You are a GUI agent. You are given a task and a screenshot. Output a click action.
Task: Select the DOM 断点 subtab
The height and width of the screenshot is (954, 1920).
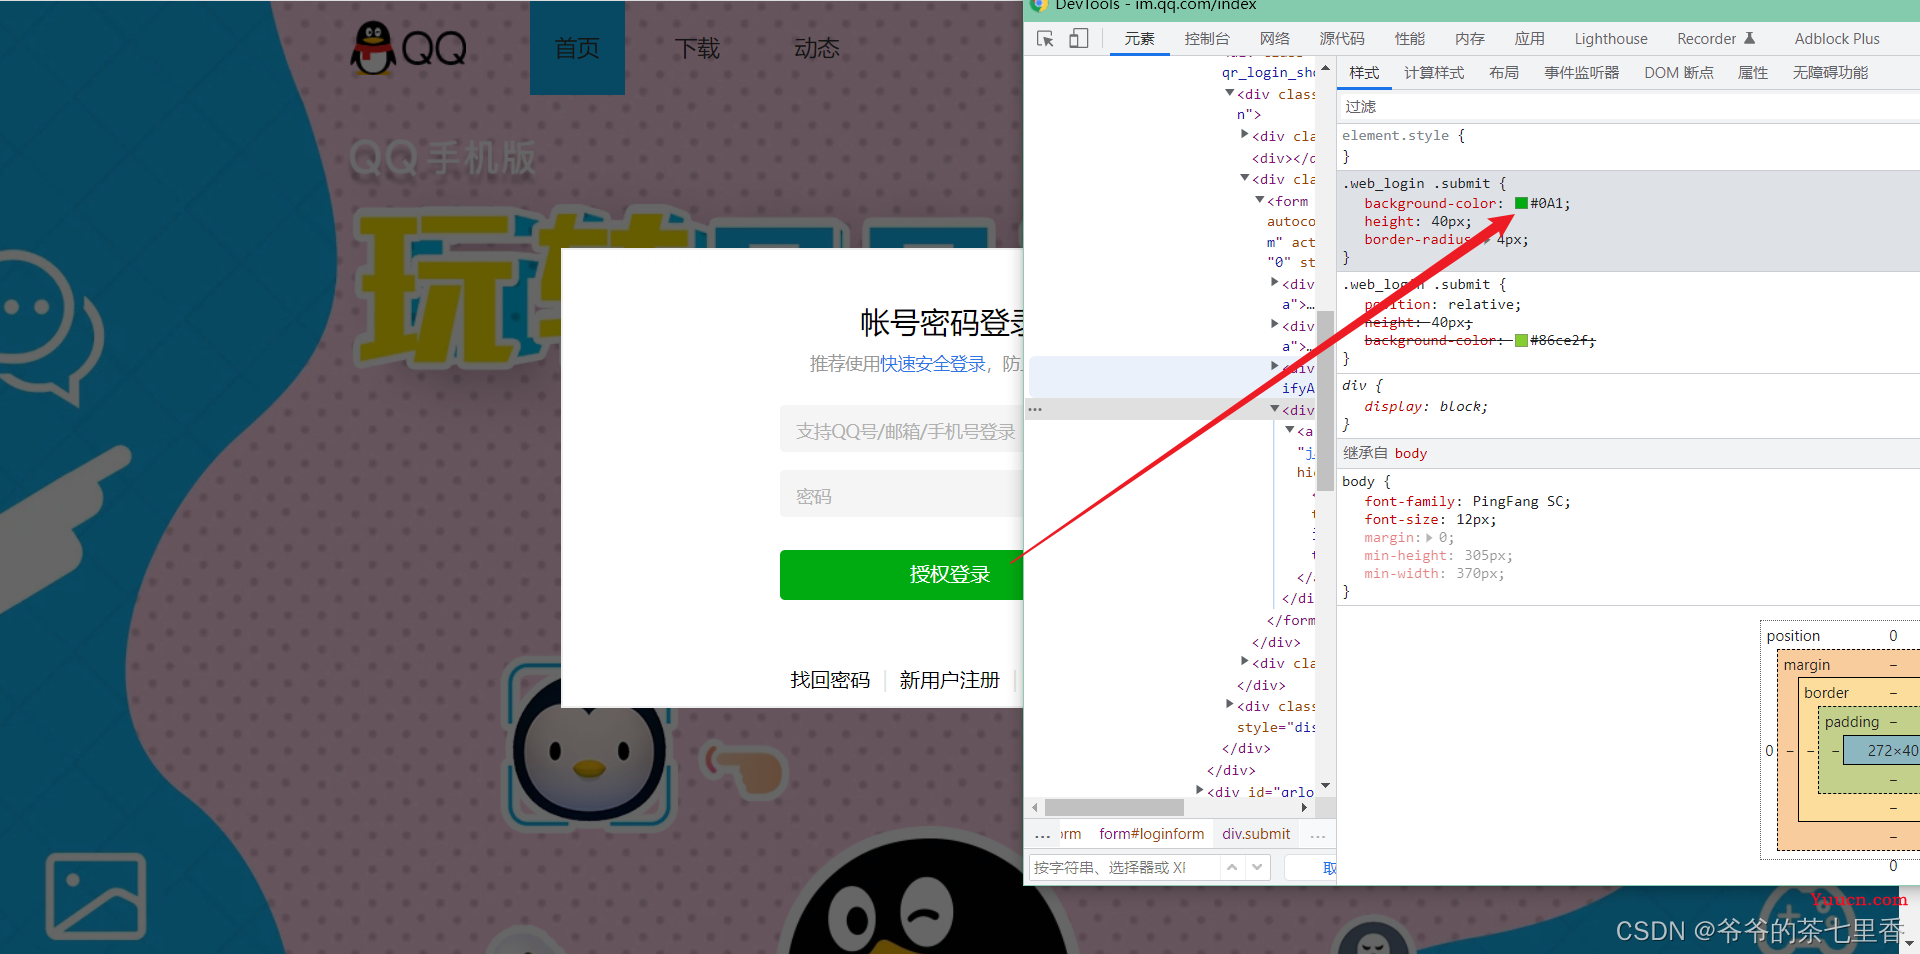[x=1679, y=73]
